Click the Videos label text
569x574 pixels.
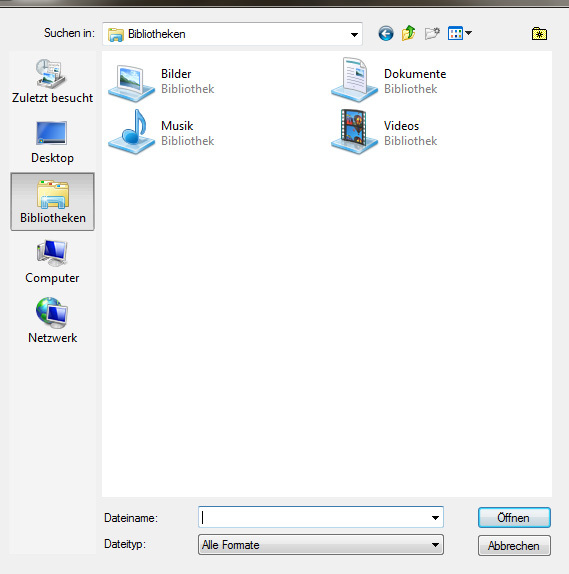(x=401, y=126)
